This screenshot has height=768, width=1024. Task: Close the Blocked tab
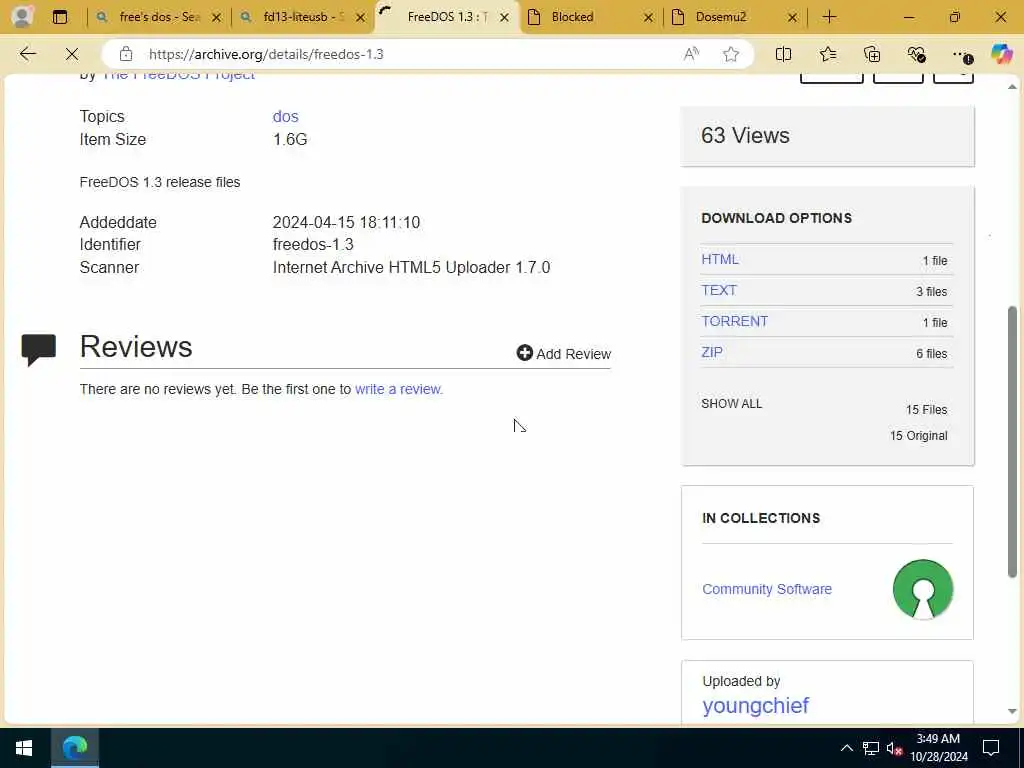click(x=648, y=18)
